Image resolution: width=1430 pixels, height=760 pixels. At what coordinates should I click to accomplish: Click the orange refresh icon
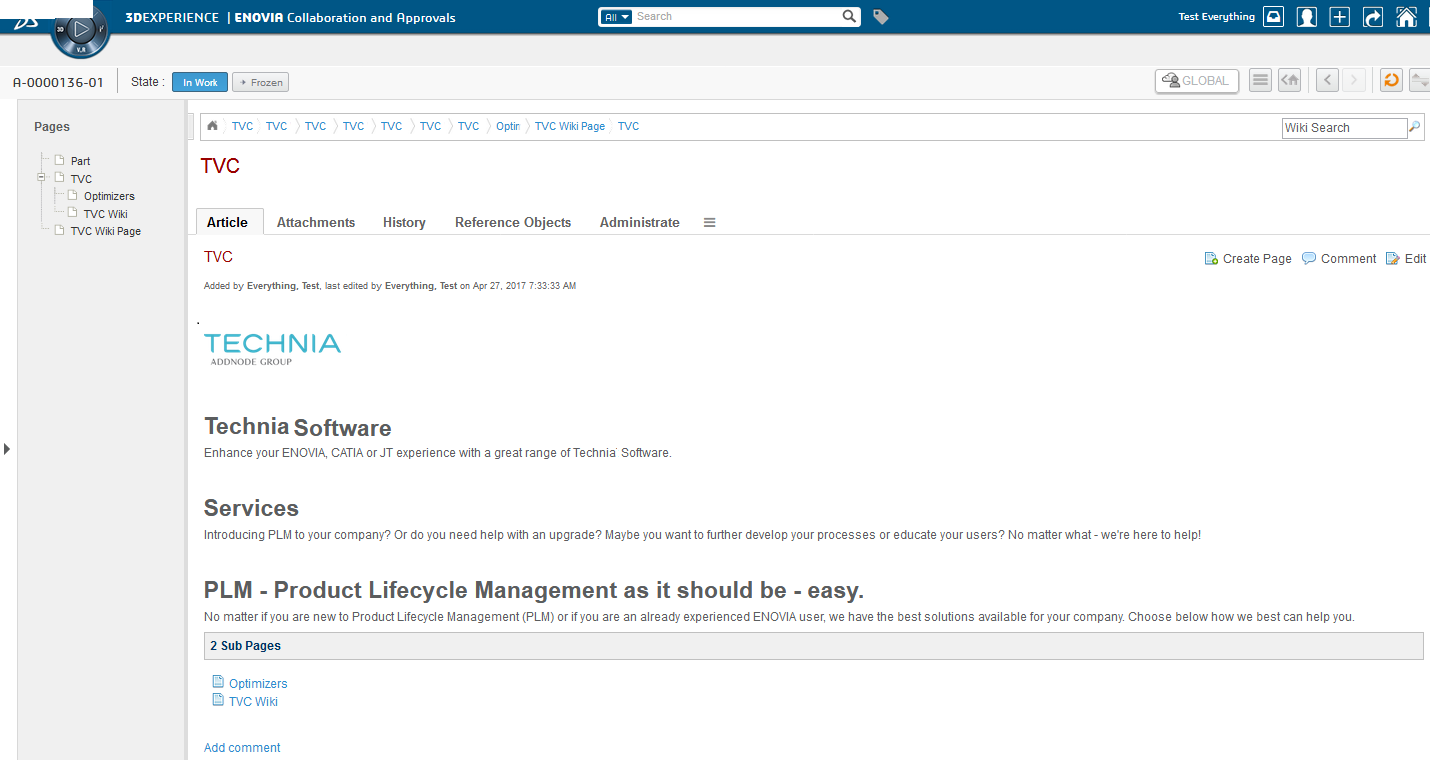tap(1391, 80)
